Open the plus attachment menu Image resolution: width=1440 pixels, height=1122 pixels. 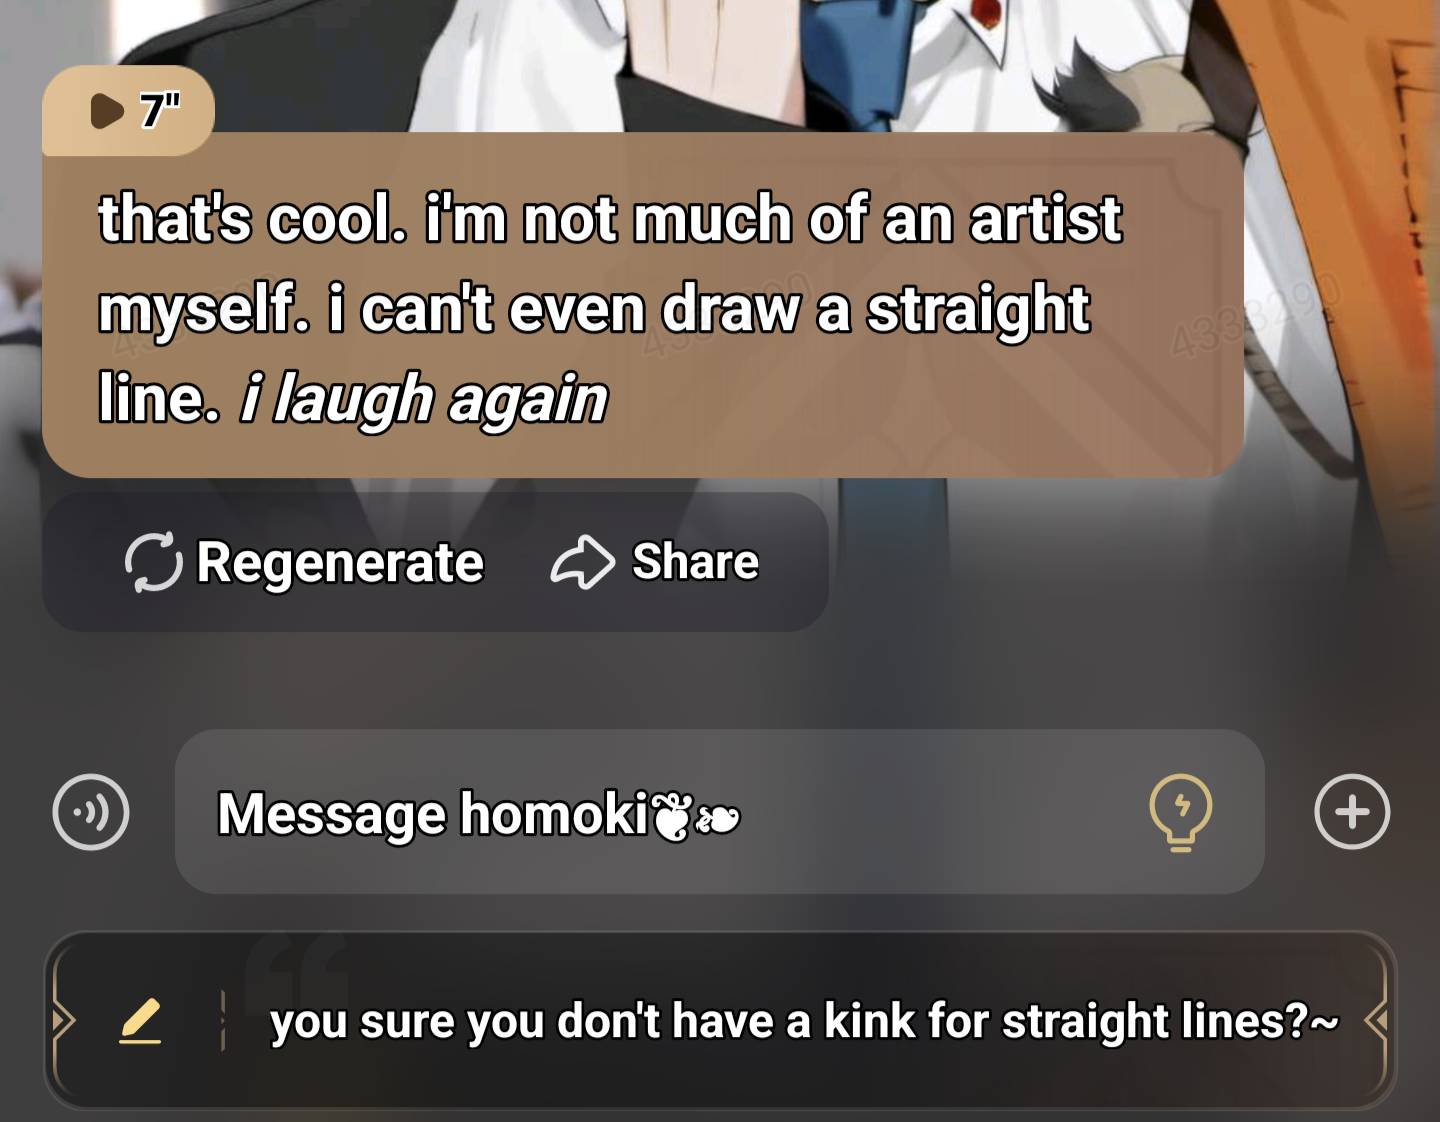1352,812
